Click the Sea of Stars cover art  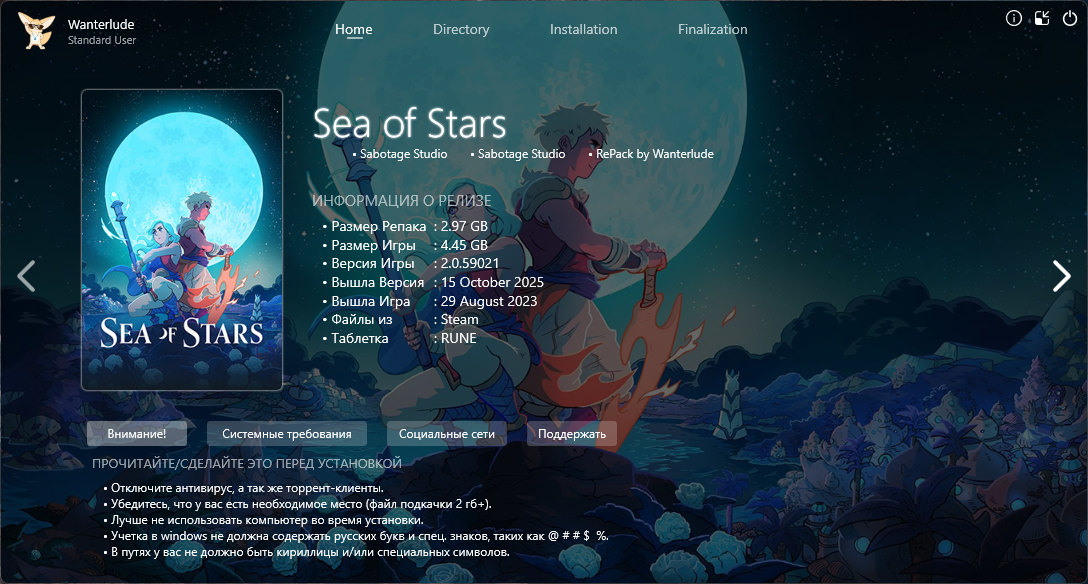click(182, 240)
